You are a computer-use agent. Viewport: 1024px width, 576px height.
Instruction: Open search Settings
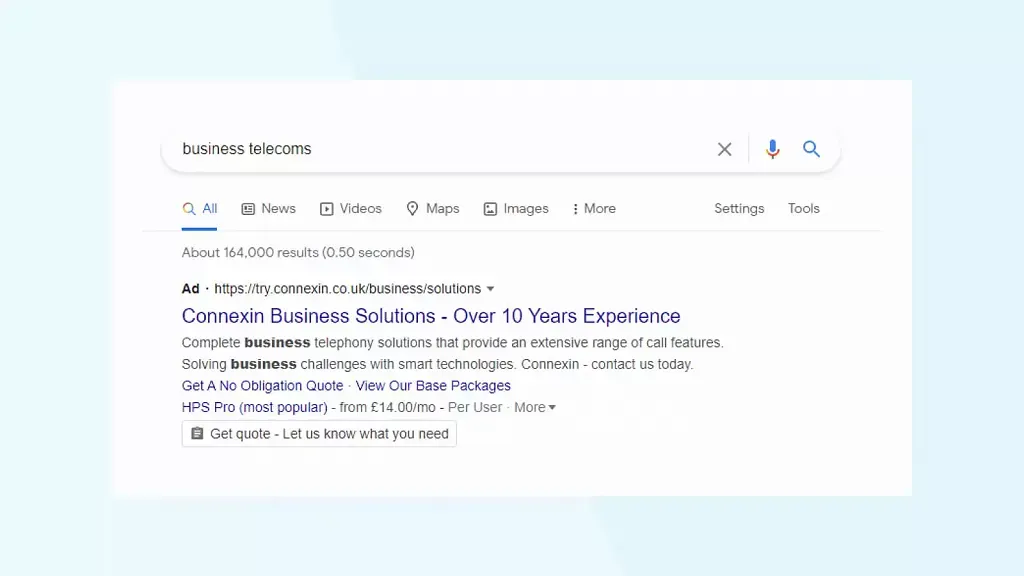739,209
